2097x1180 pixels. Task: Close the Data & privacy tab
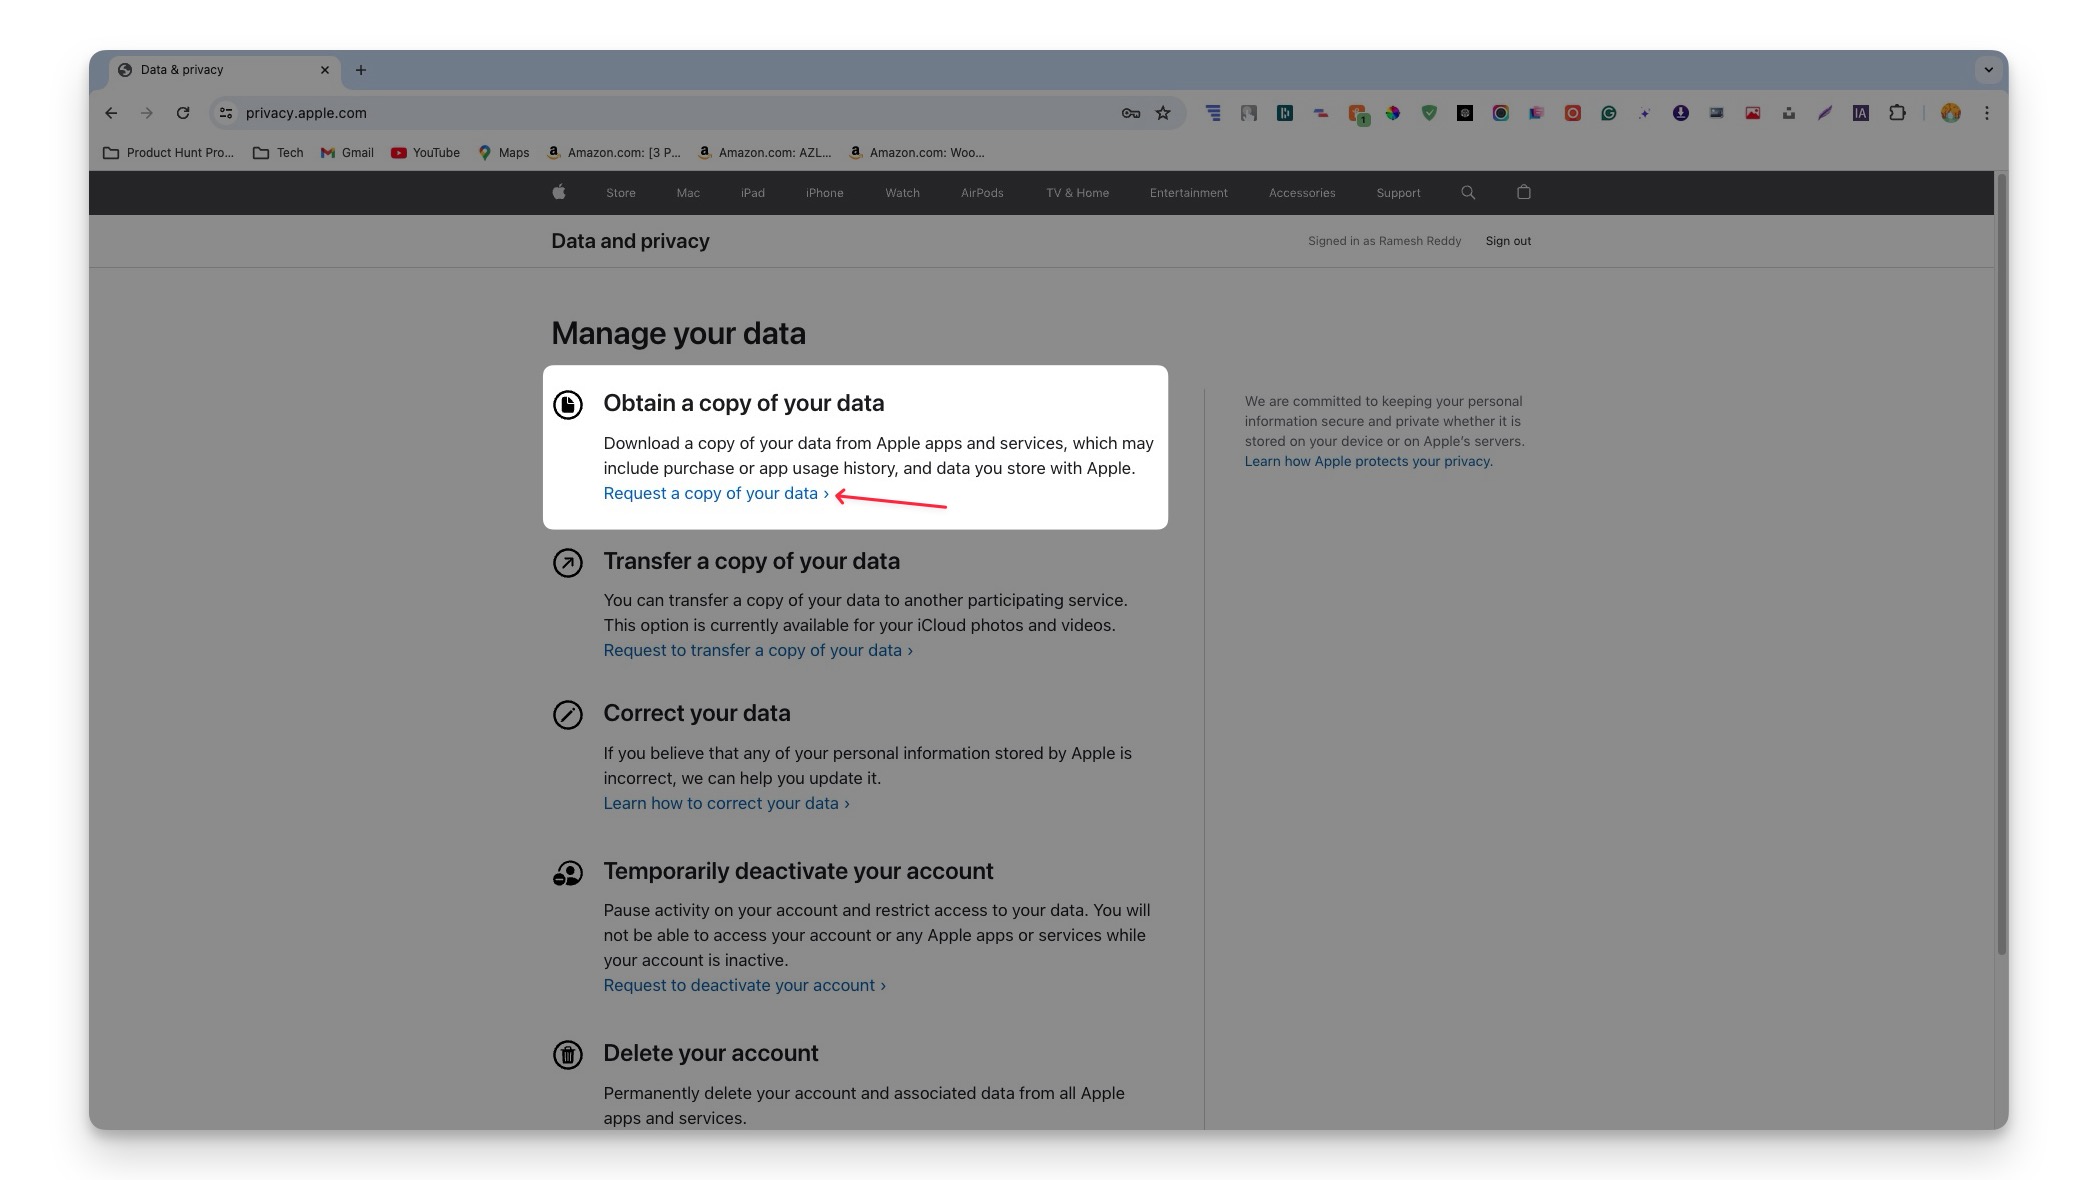coord(325,70)
